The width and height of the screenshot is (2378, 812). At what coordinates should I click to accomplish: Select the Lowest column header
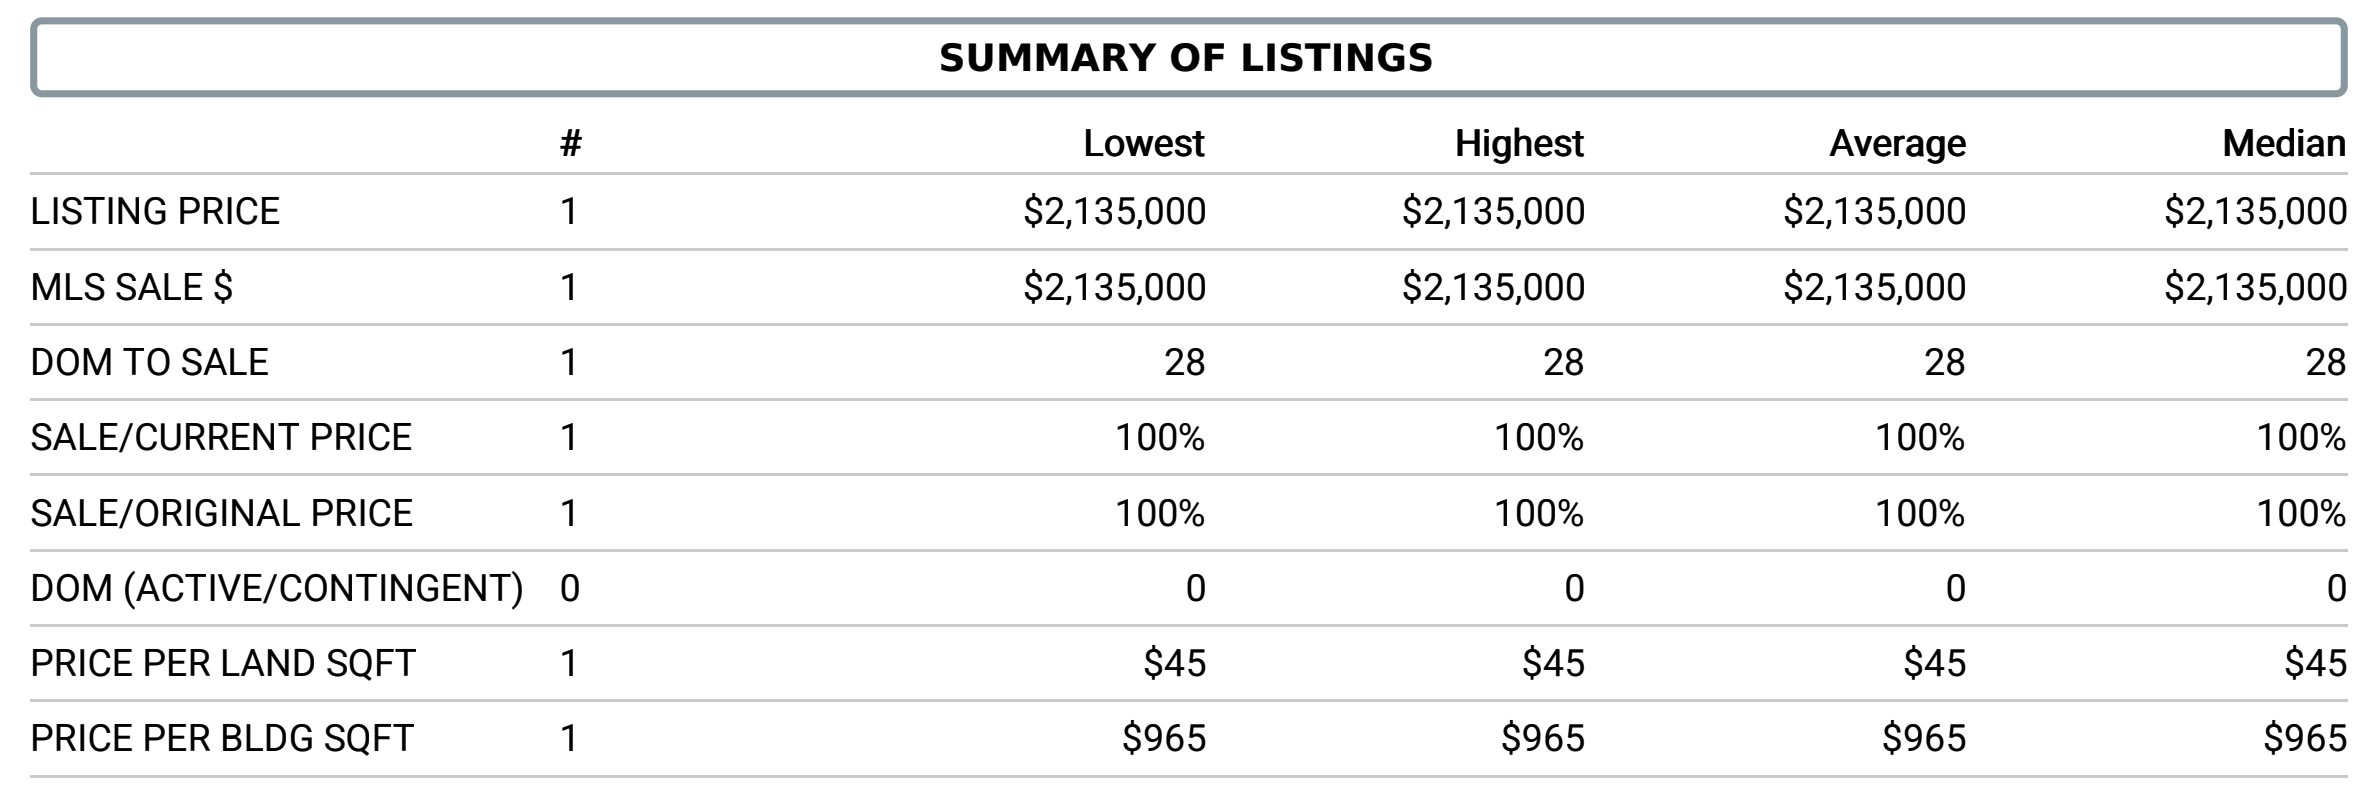(x=1144, y=144)
